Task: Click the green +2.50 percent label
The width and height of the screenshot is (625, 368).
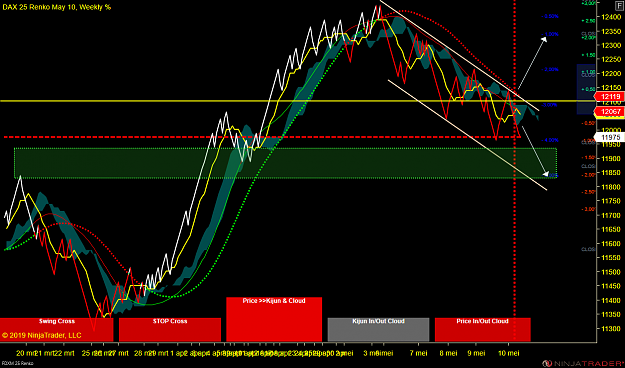Action: (x=588, y=20)
